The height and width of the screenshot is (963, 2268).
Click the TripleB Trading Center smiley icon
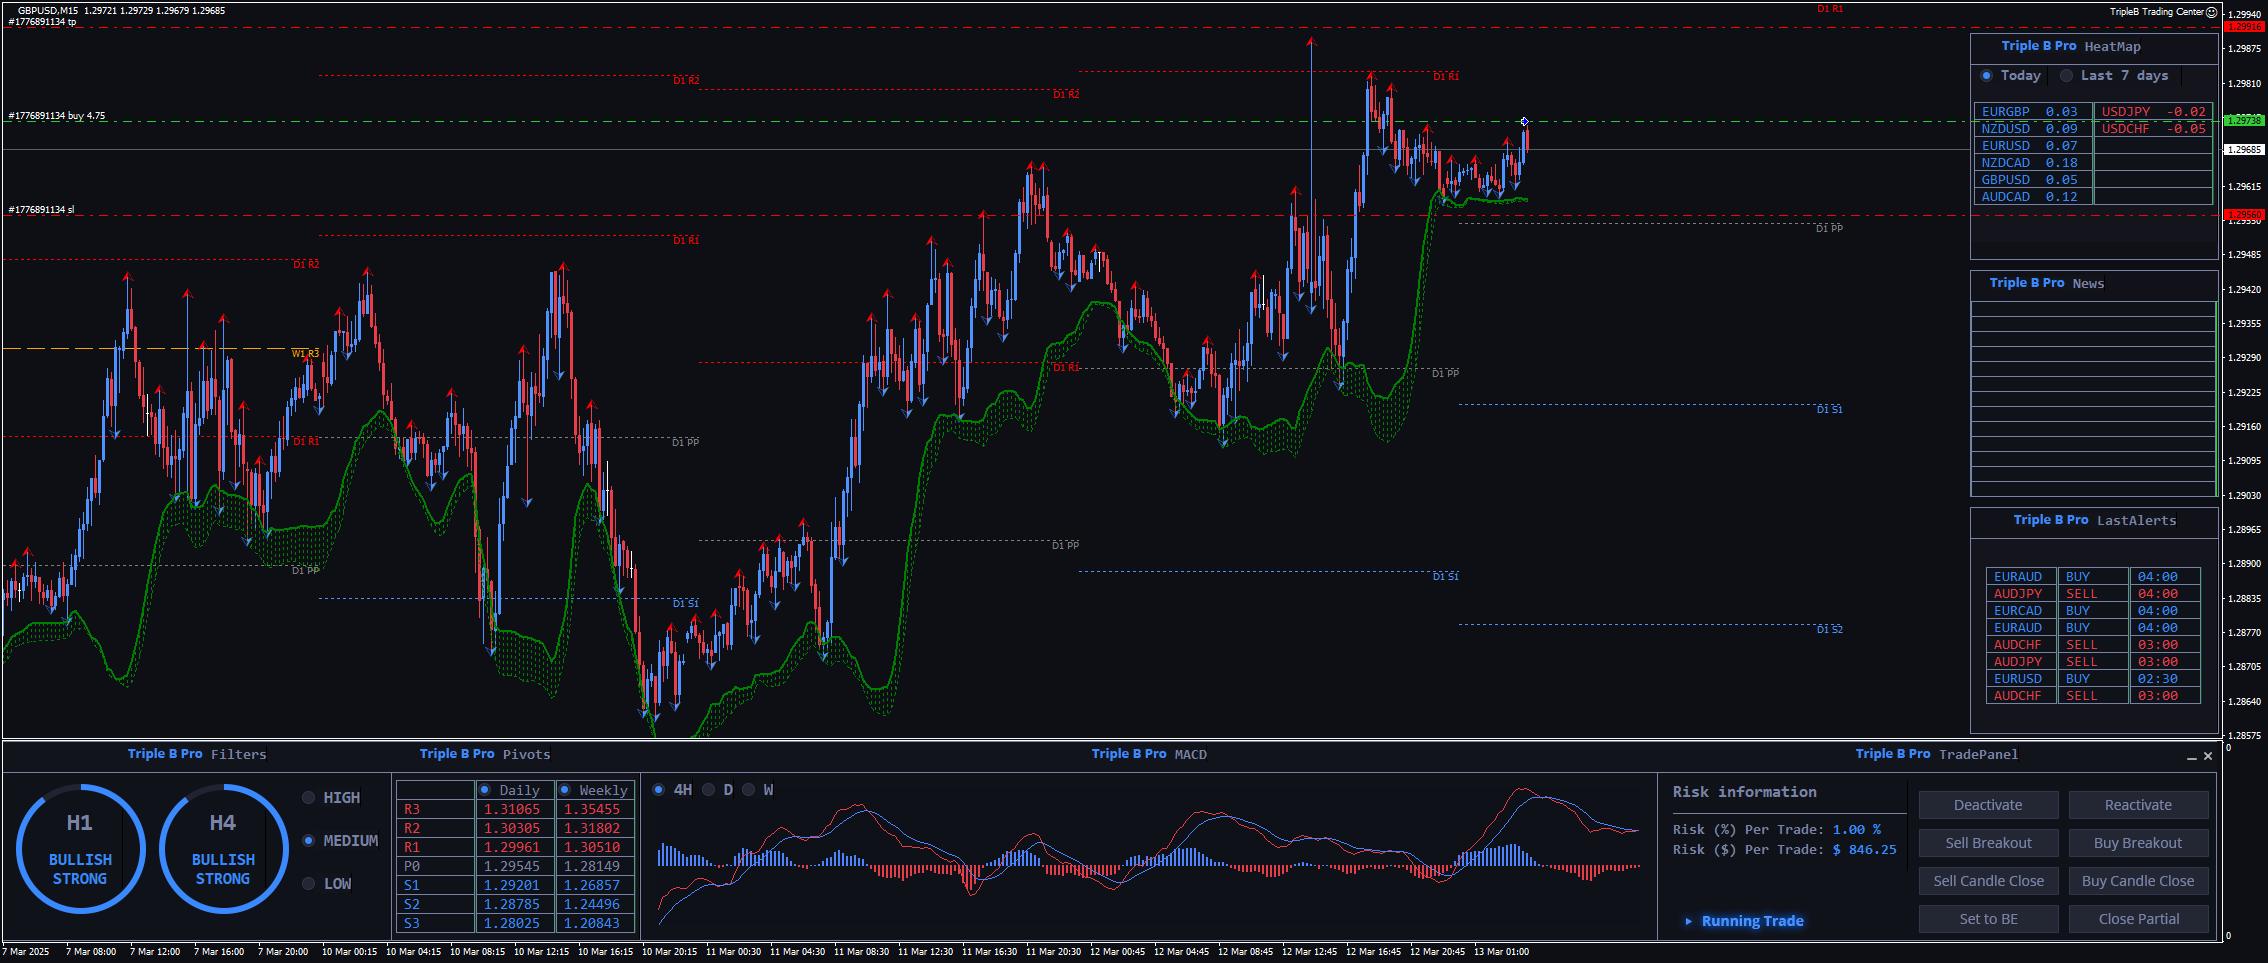click(2211, 12)
